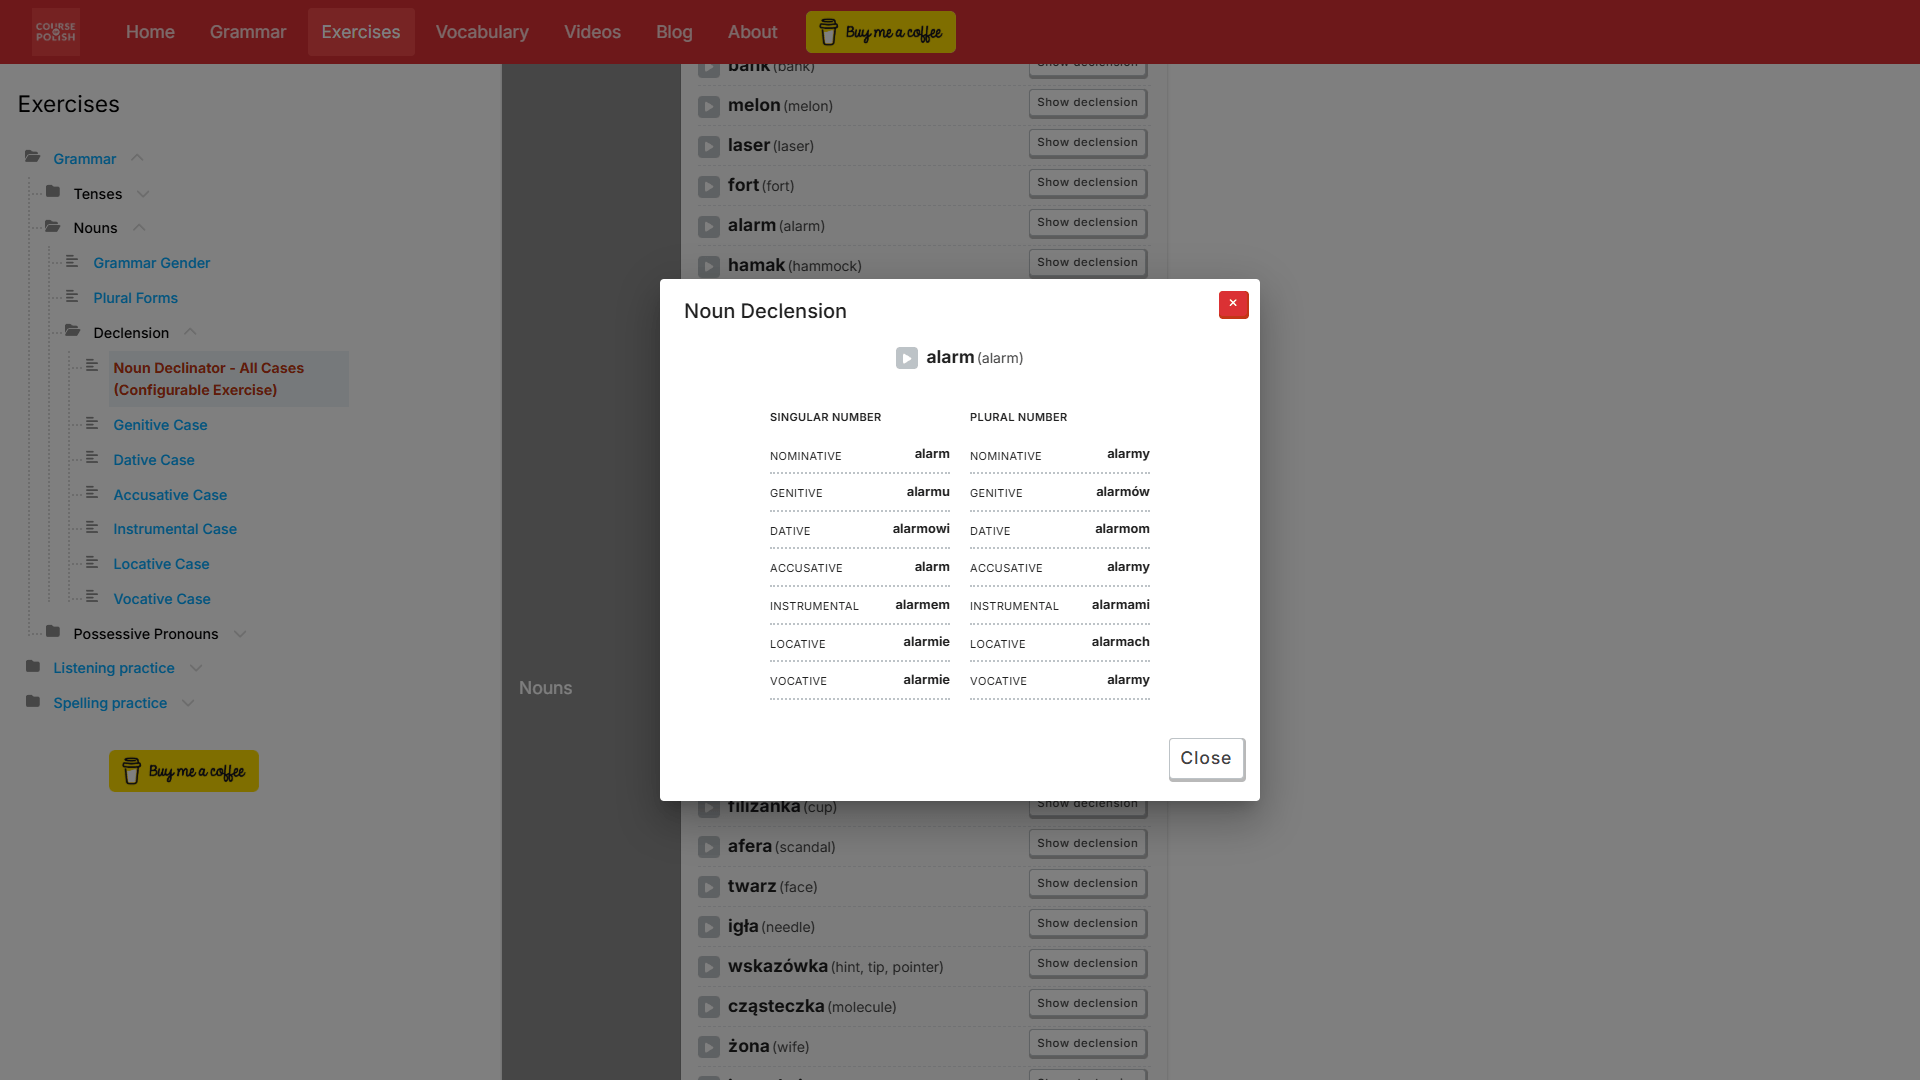
Task: Play pronunciation of "żona"
Action: pos(709,1047)
